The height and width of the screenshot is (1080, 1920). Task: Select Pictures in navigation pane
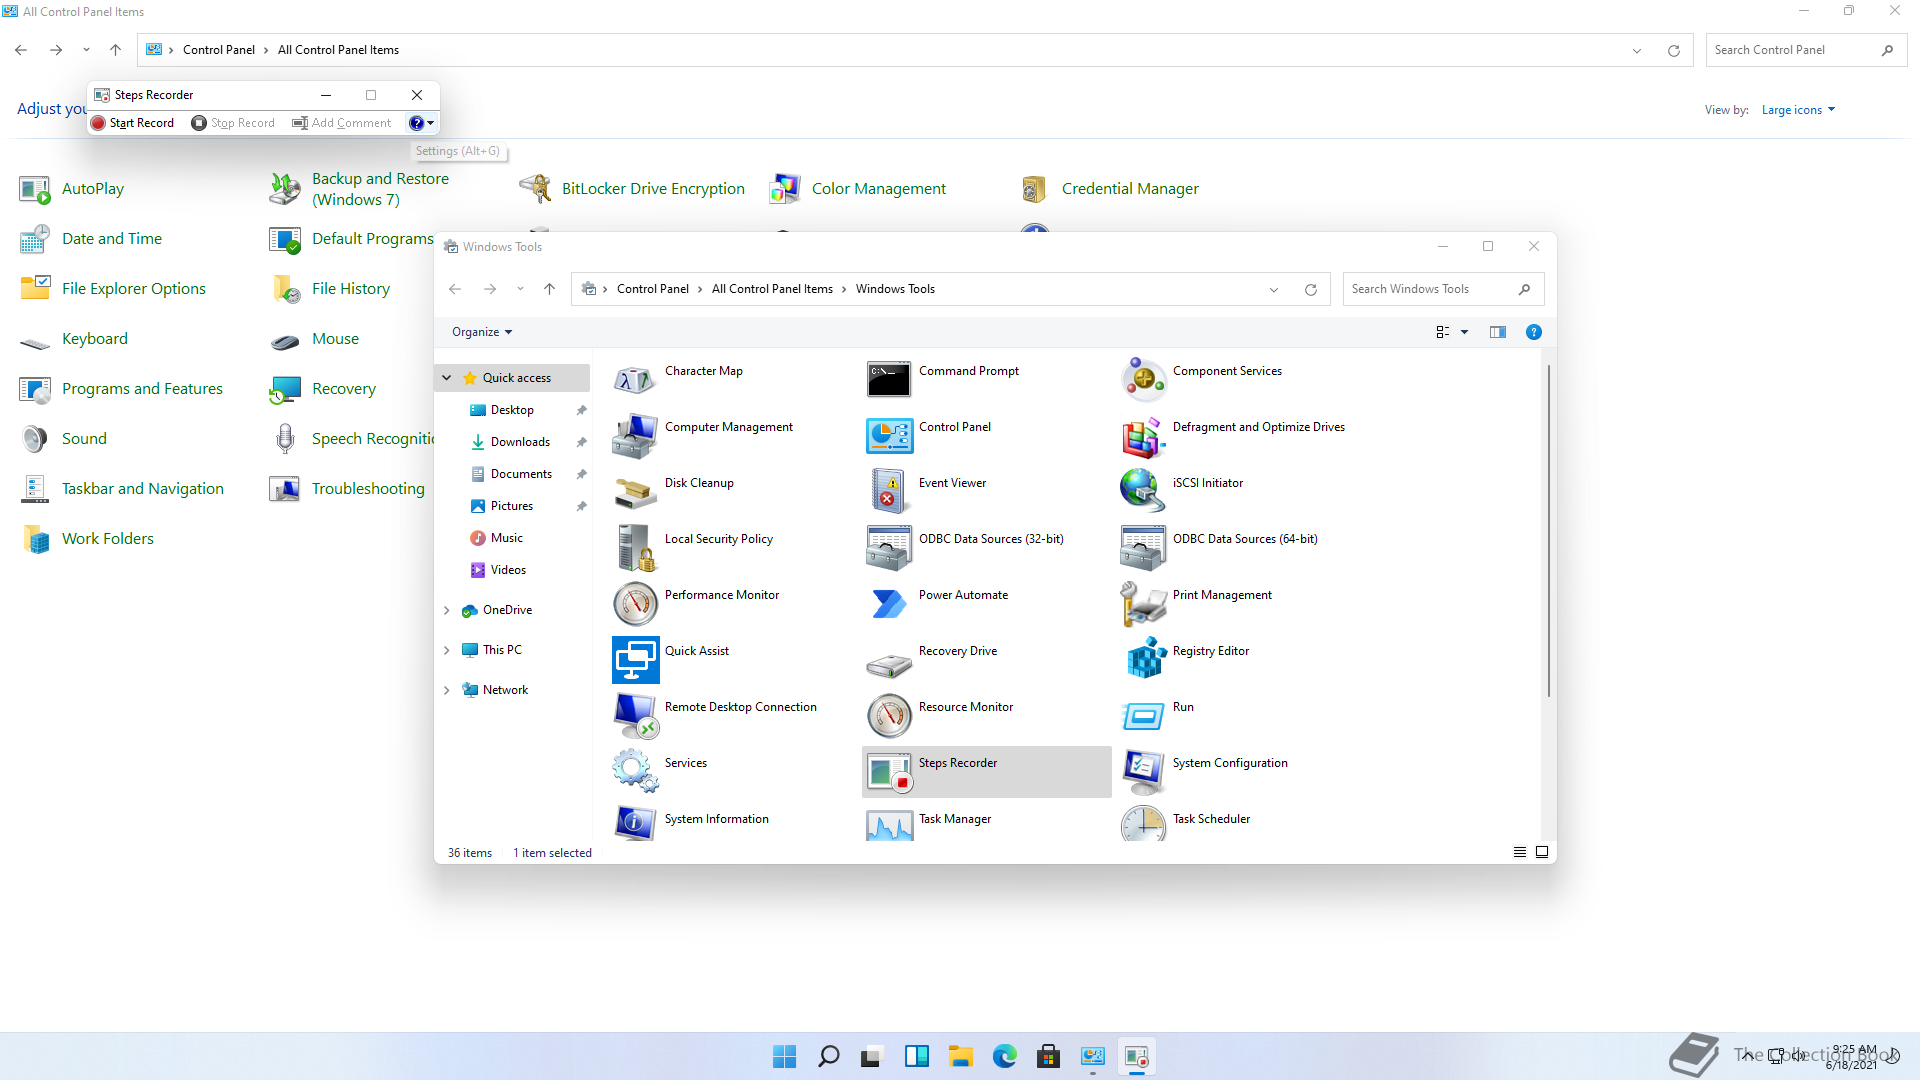512,506
